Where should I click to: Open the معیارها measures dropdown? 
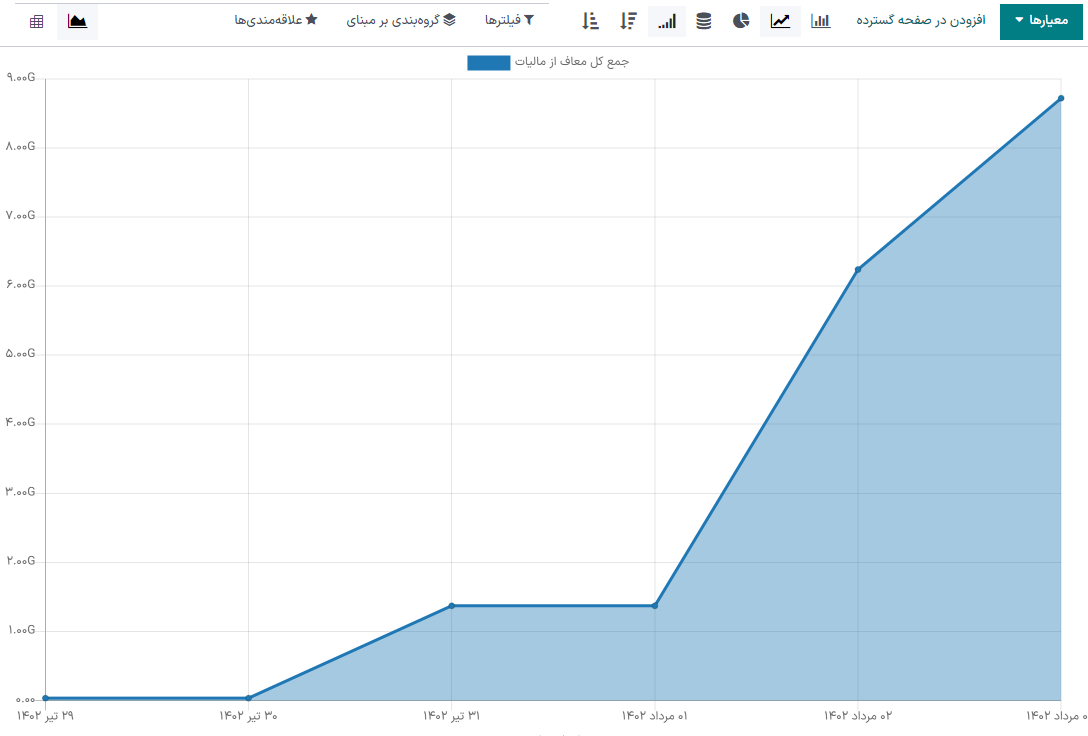pos(1040,21)
